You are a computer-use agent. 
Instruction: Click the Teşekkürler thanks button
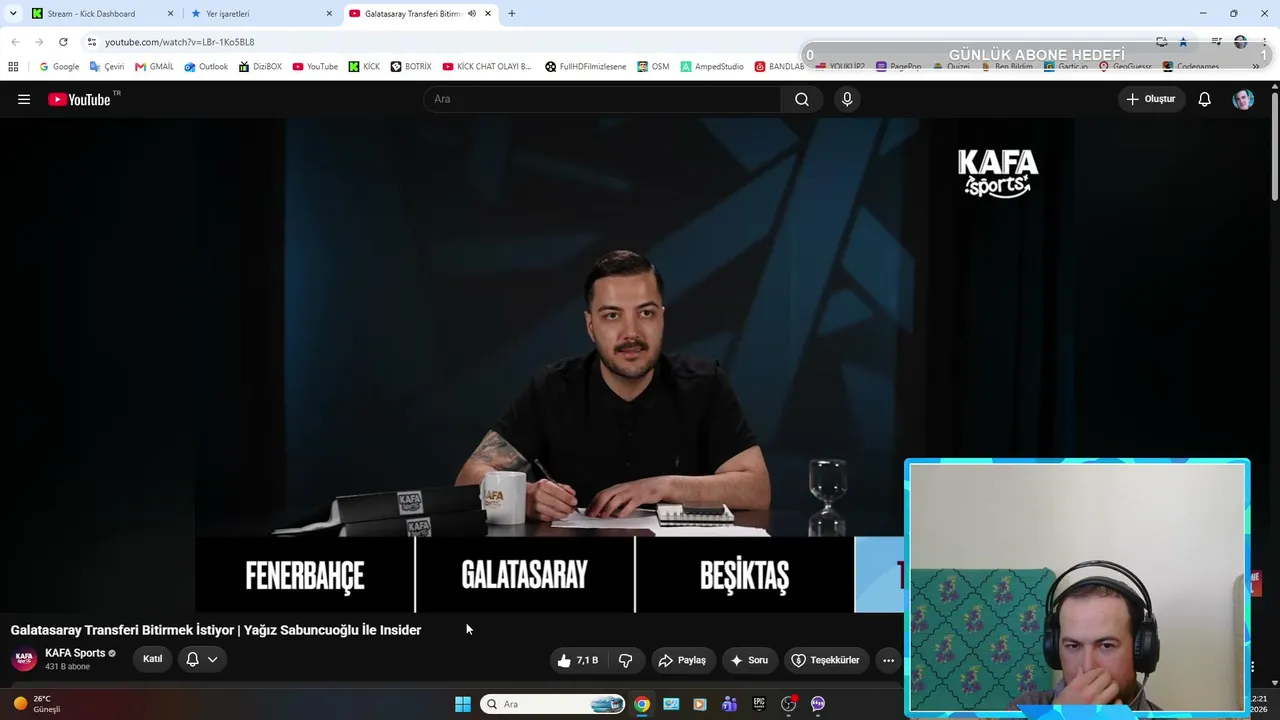pos(825,660)
